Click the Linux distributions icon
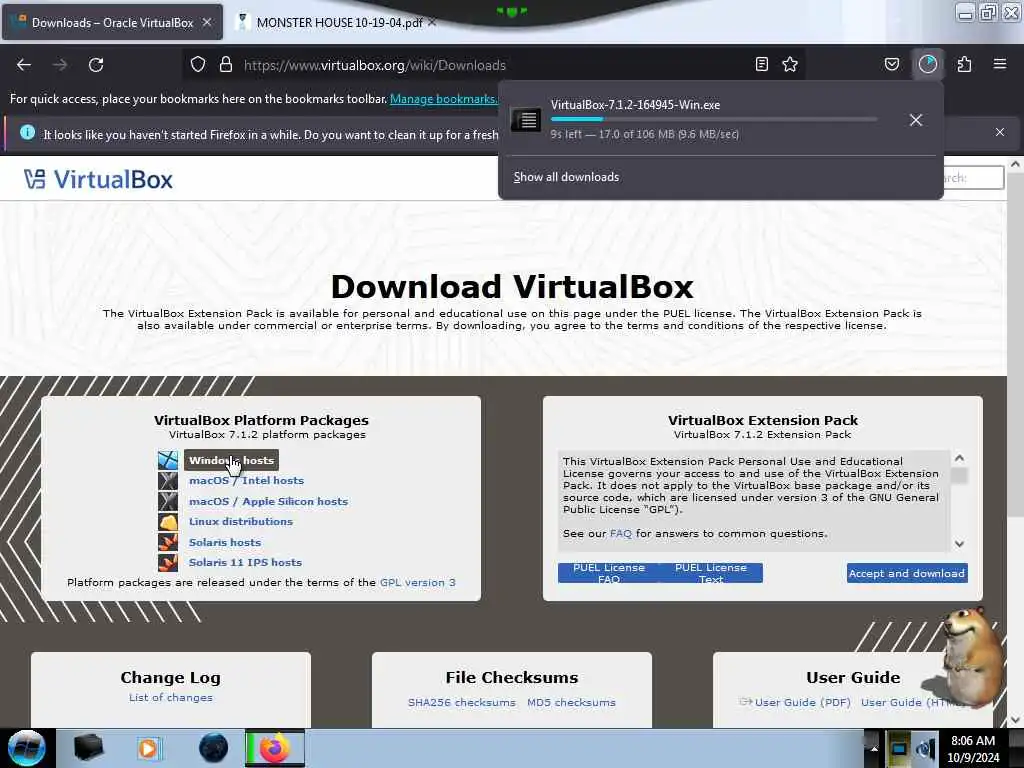 point(168,522)
